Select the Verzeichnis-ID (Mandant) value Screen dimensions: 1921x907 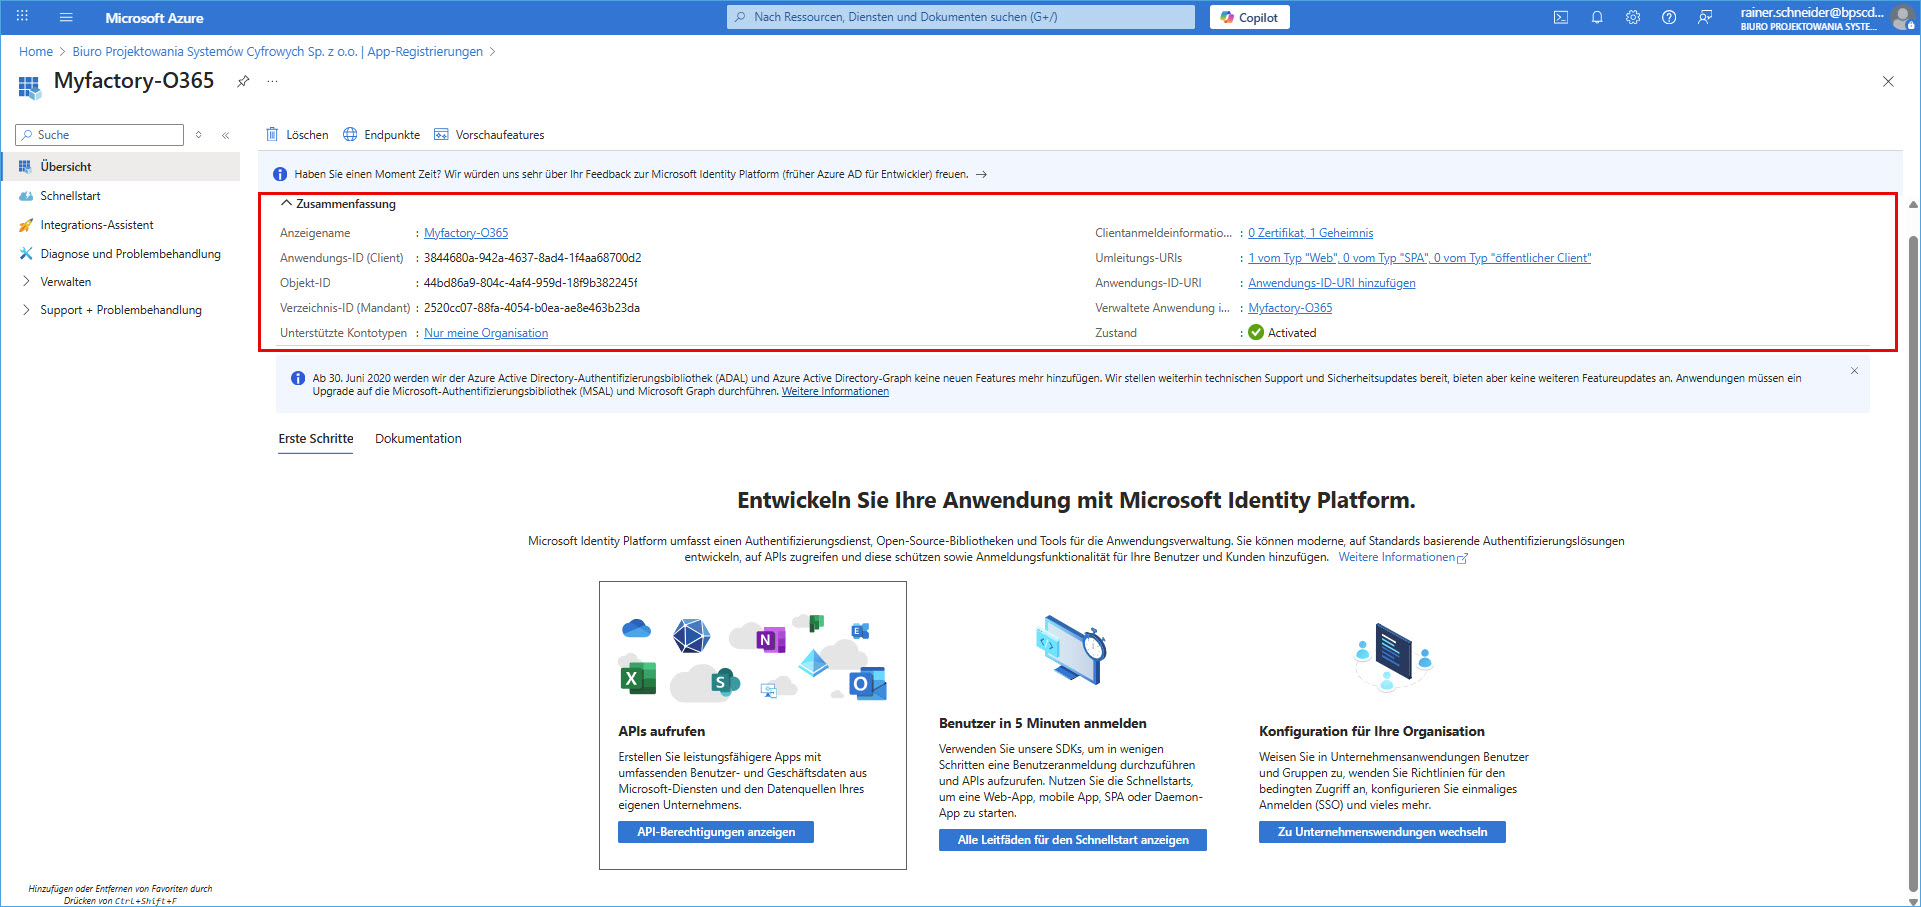coord(532,308)
